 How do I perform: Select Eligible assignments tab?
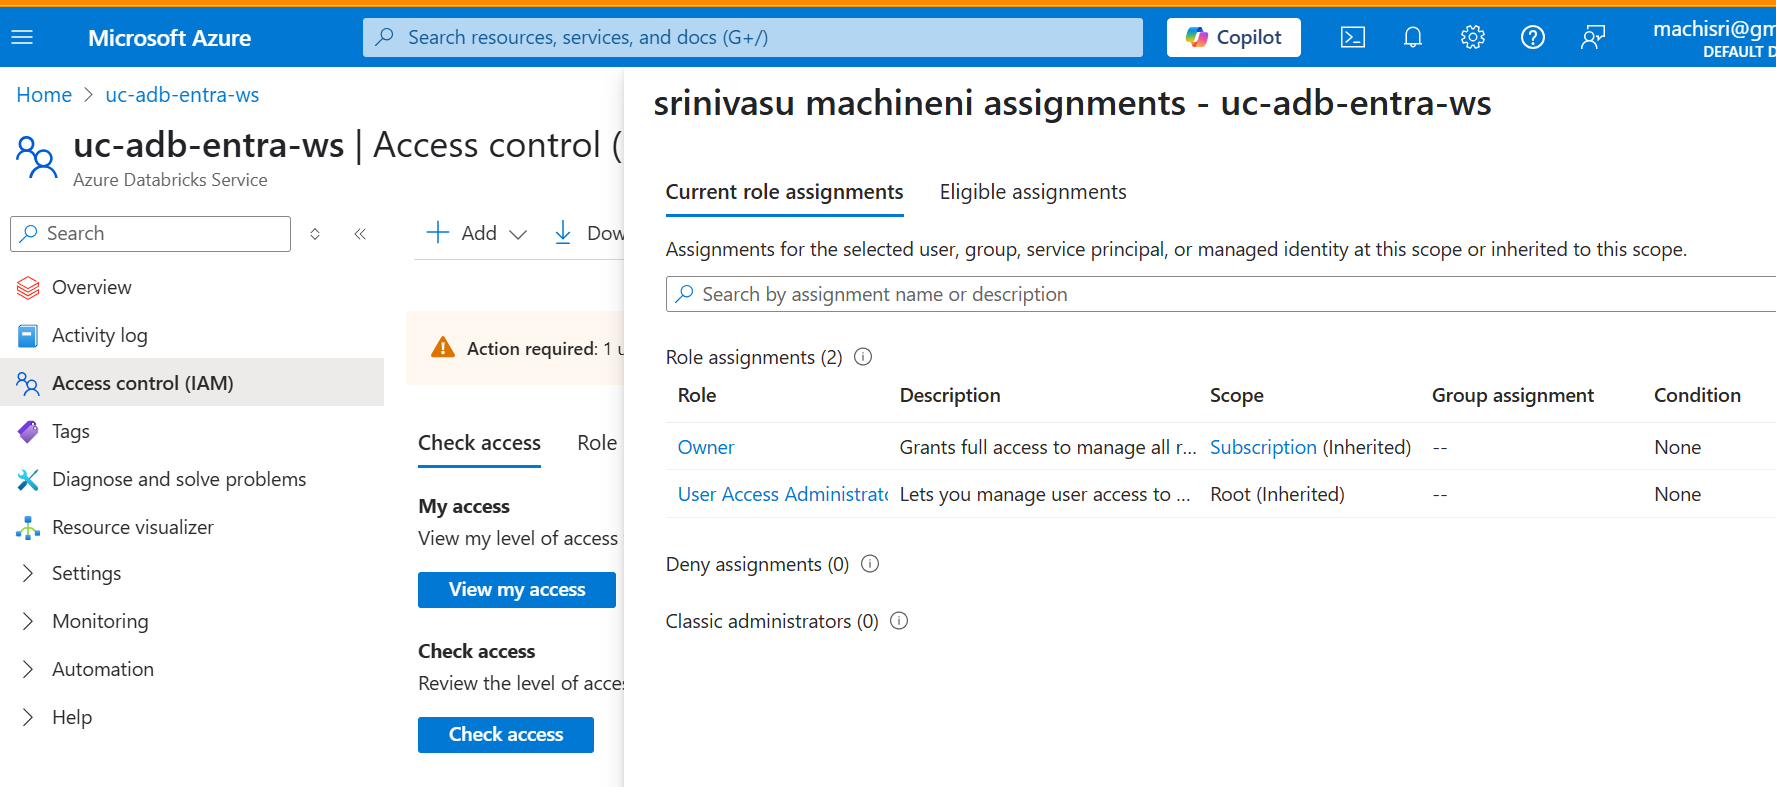pos(1033,192)
